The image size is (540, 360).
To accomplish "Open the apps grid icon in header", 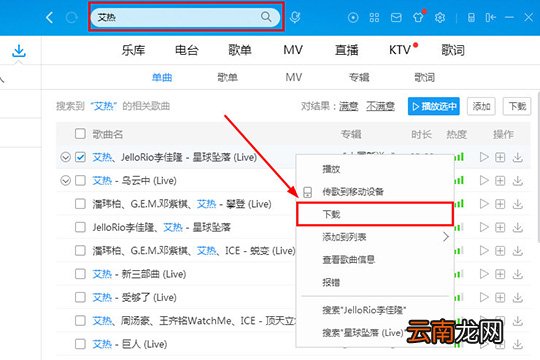I will [374, 17].
